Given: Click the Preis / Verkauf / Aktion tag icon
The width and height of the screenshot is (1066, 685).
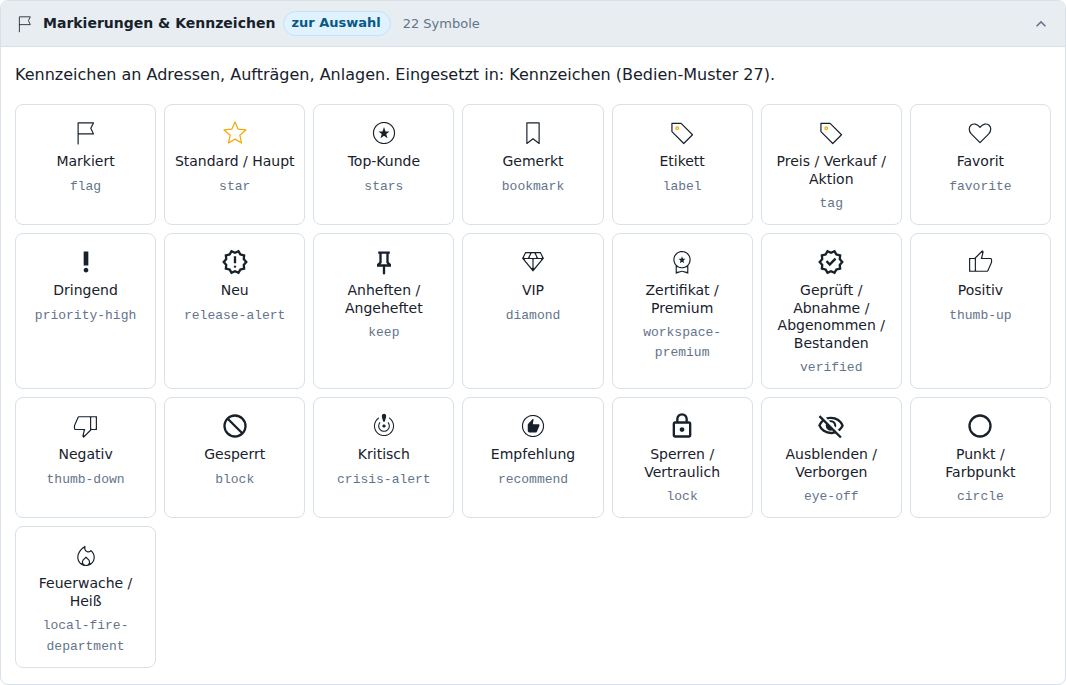Looking at the screenshot, I should (x=831, y=133).
